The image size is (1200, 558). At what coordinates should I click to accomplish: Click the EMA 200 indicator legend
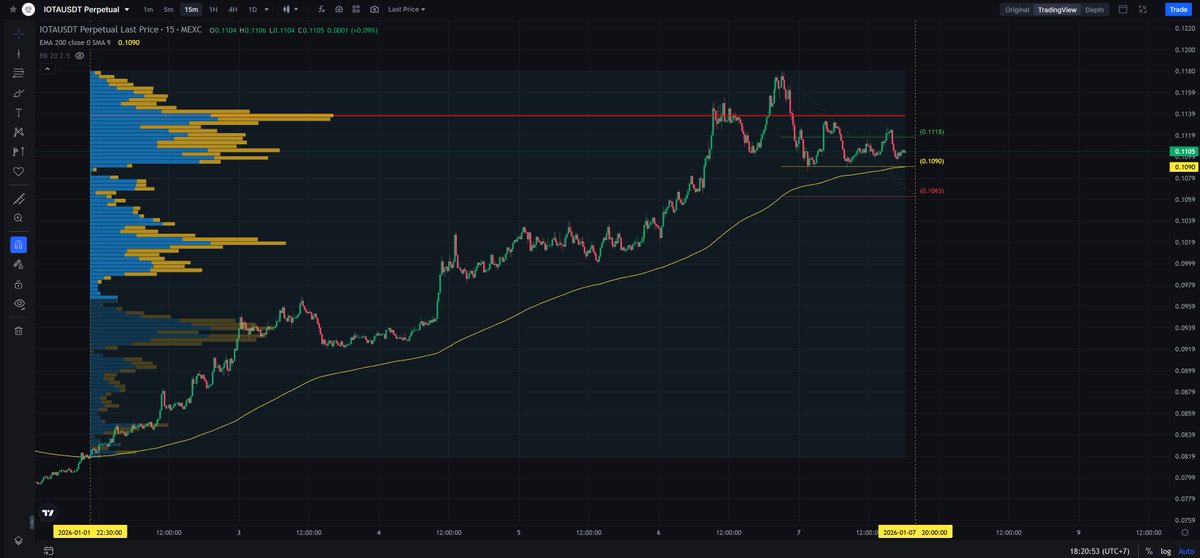point(76,42)
